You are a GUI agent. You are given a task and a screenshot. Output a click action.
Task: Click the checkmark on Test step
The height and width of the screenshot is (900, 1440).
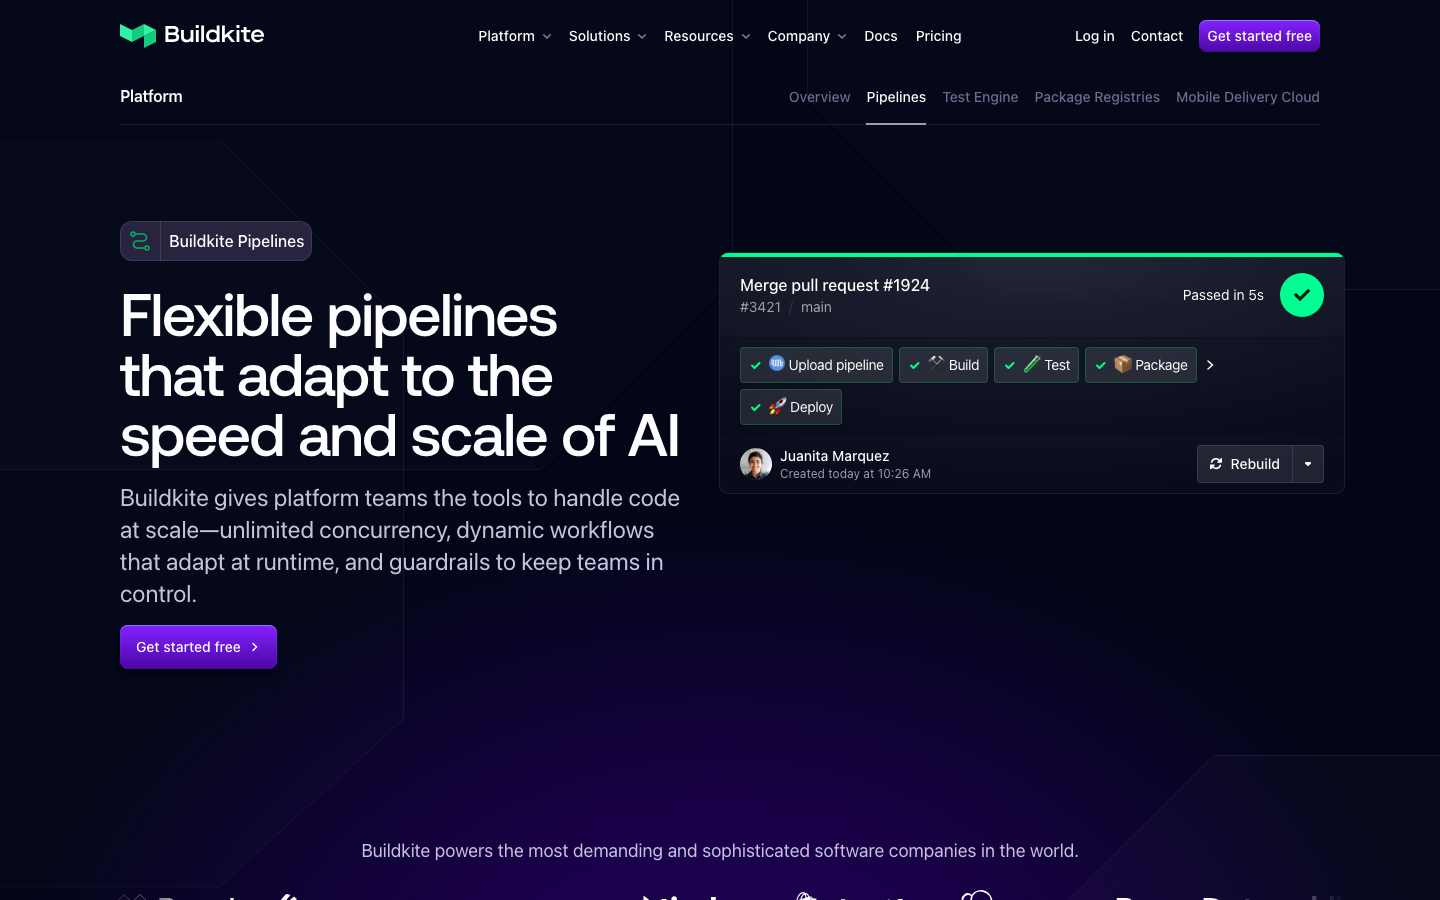click(x=1010, y=366)
